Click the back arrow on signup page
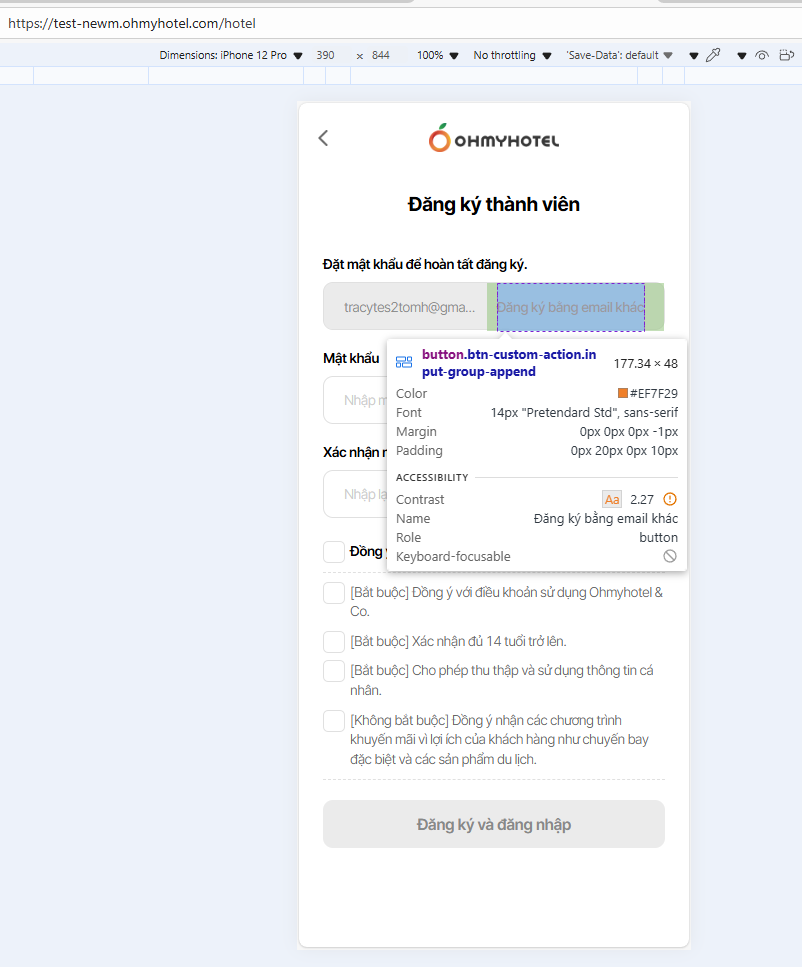This screenshot has height=967, width=802. click(323, 138)
